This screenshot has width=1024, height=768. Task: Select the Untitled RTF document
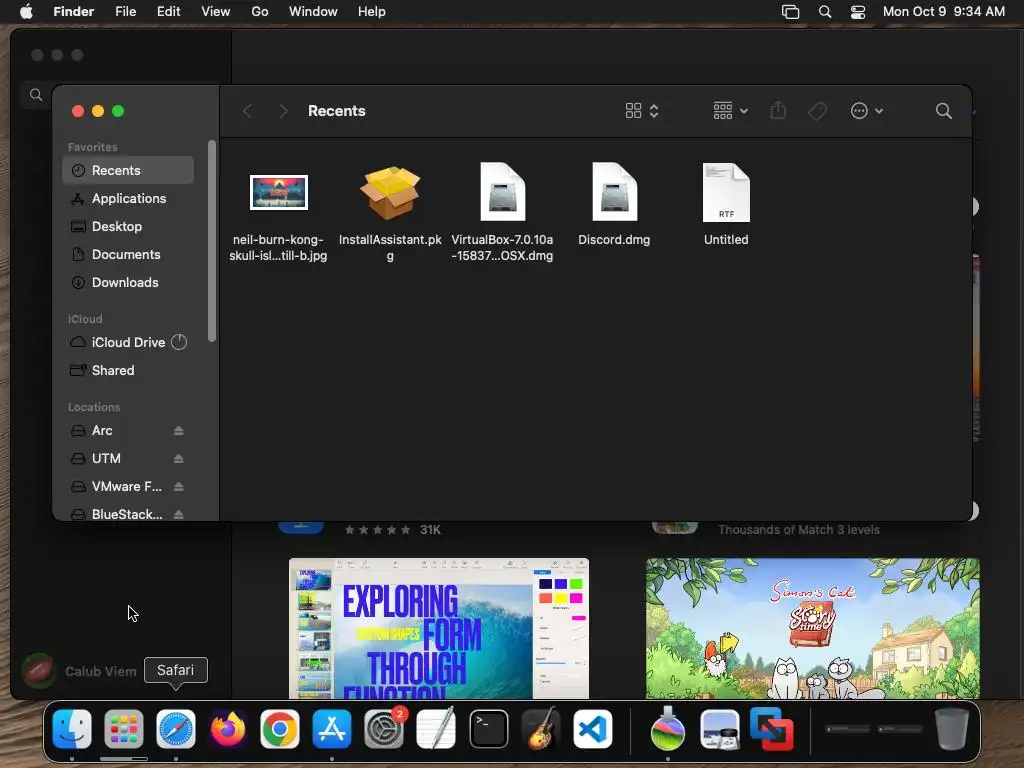pyautogui.click(x=726, y=192)
